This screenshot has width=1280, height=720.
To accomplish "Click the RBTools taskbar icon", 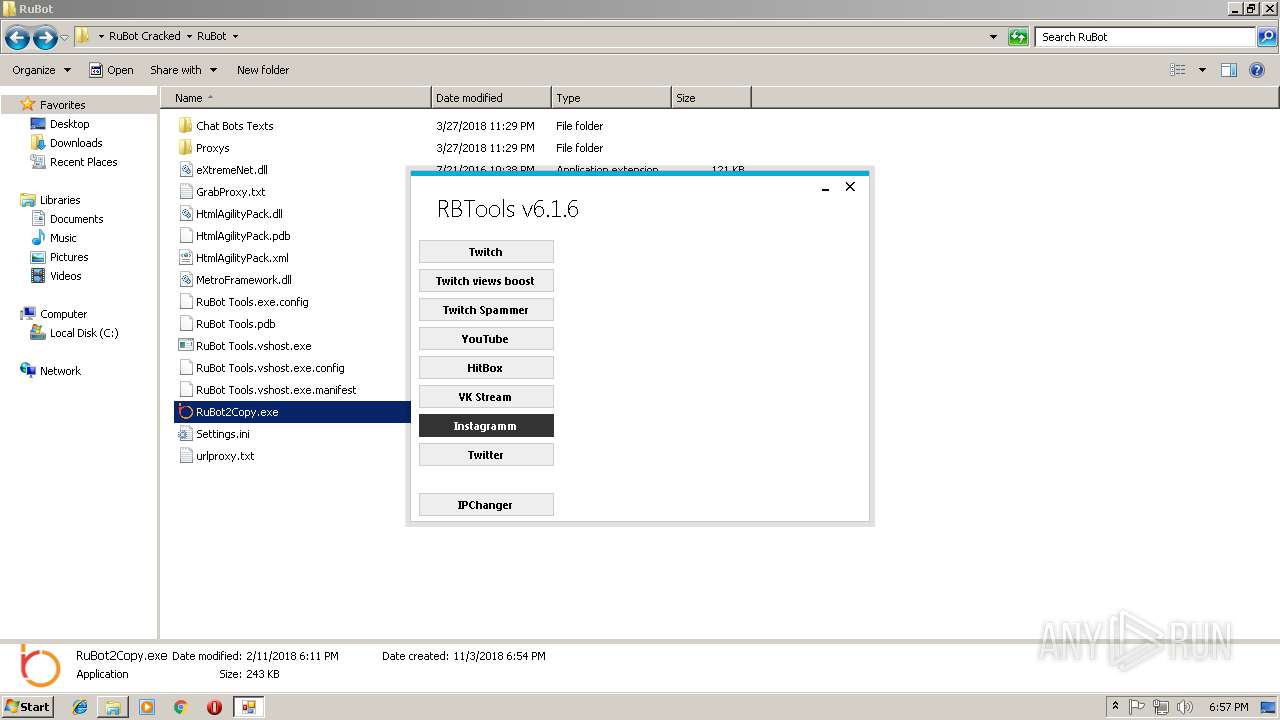I will (x=248, y=707).
